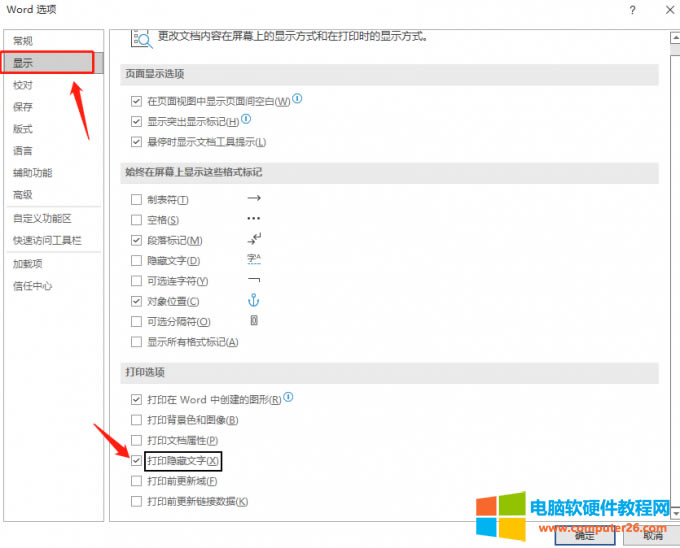This screenshot has width=680, height=548.
Task: Enable 打印前更新链接数据 checkbox
Action: 136,501
